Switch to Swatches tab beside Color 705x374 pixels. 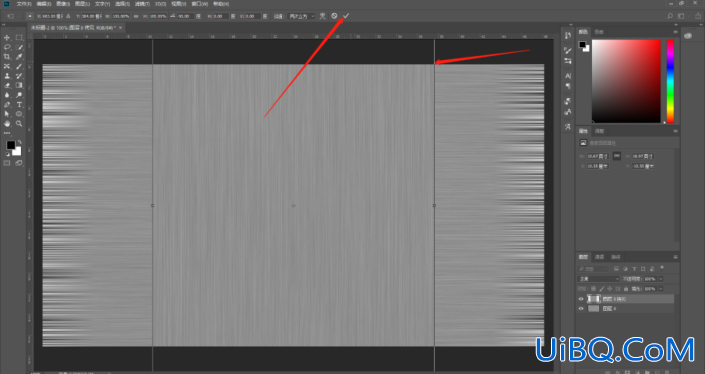(x=599, y=32)
